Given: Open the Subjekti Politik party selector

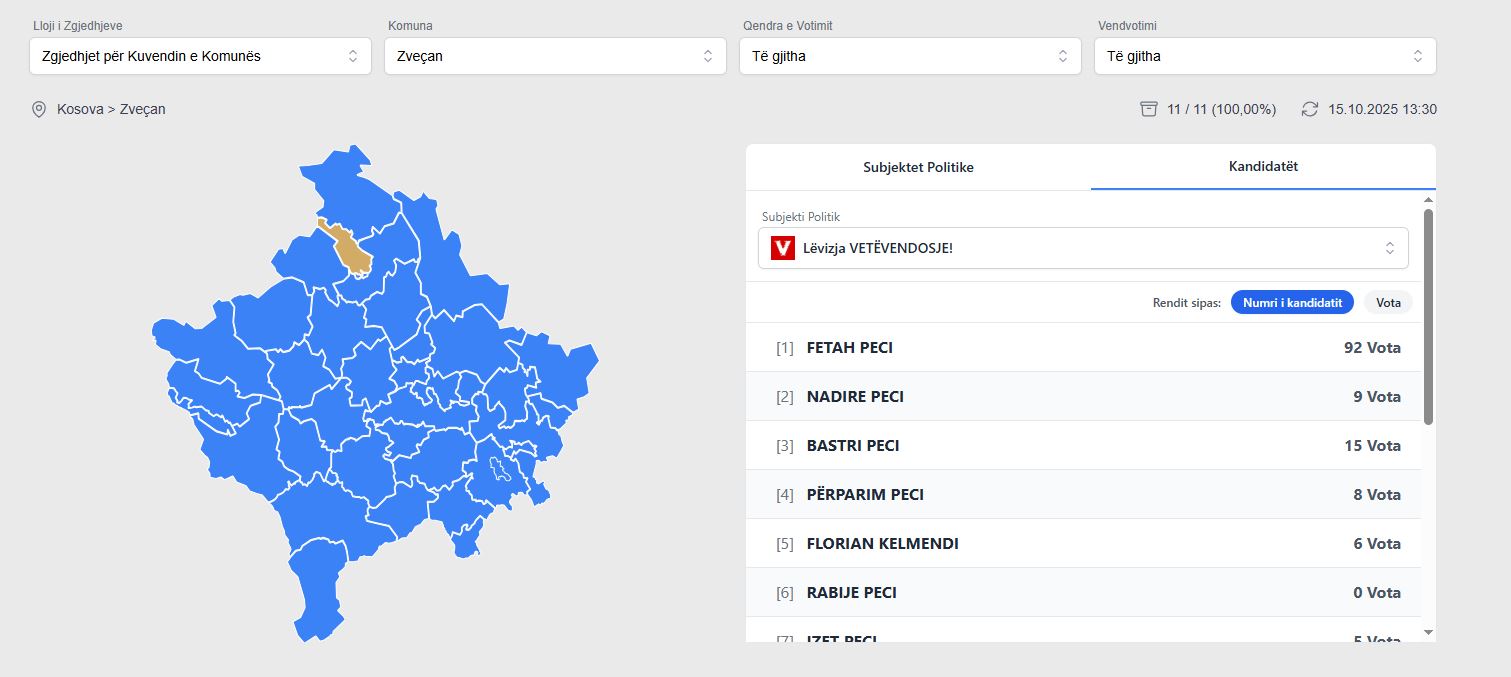Looking at the screenshot, I should 1083,248.
